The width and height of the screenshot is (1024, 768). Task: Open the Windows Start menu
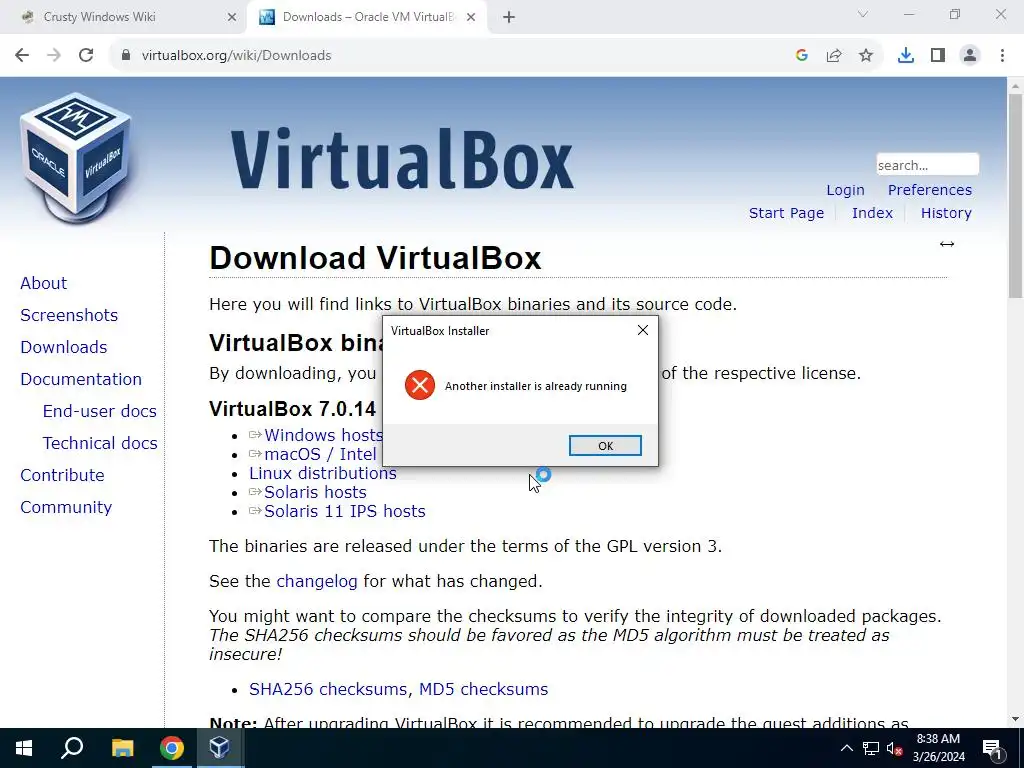pos(24,748)
